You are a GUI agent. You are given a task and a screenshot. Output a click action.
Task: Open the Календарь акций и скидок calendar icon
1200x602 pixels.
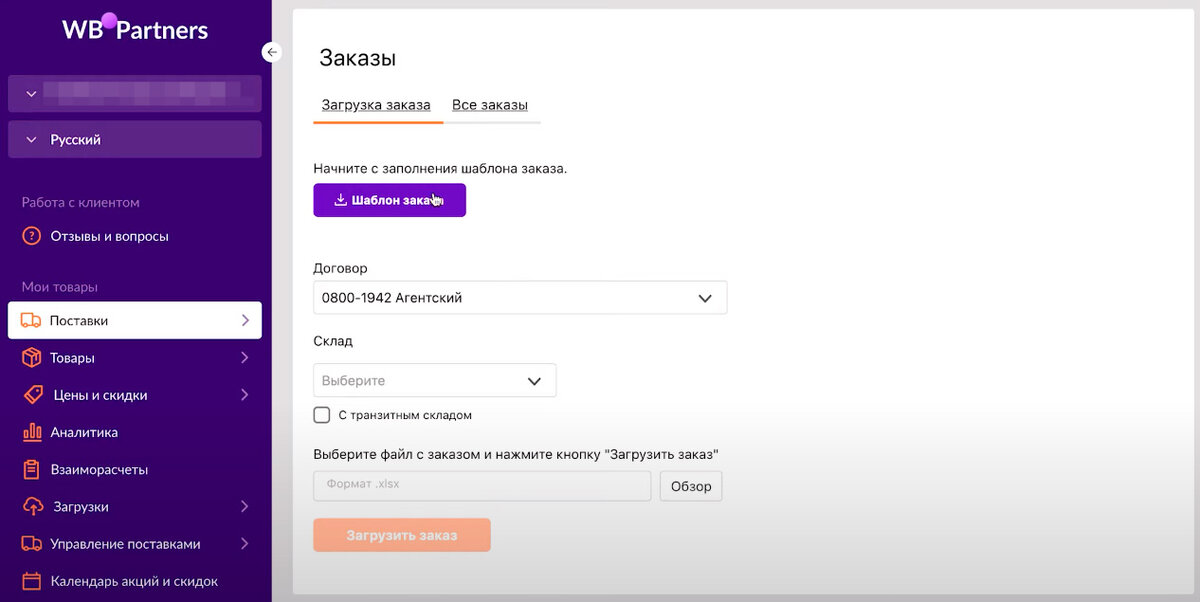pyautogui.click(x=31, y=581)
